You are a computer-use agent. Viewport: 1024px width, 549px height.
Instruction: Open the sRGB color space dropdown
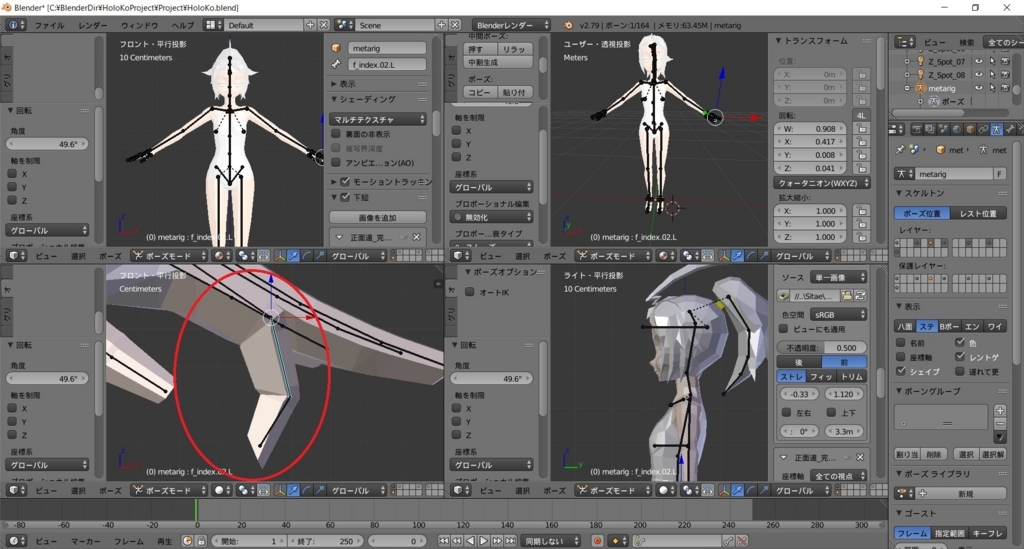point(839,315)
